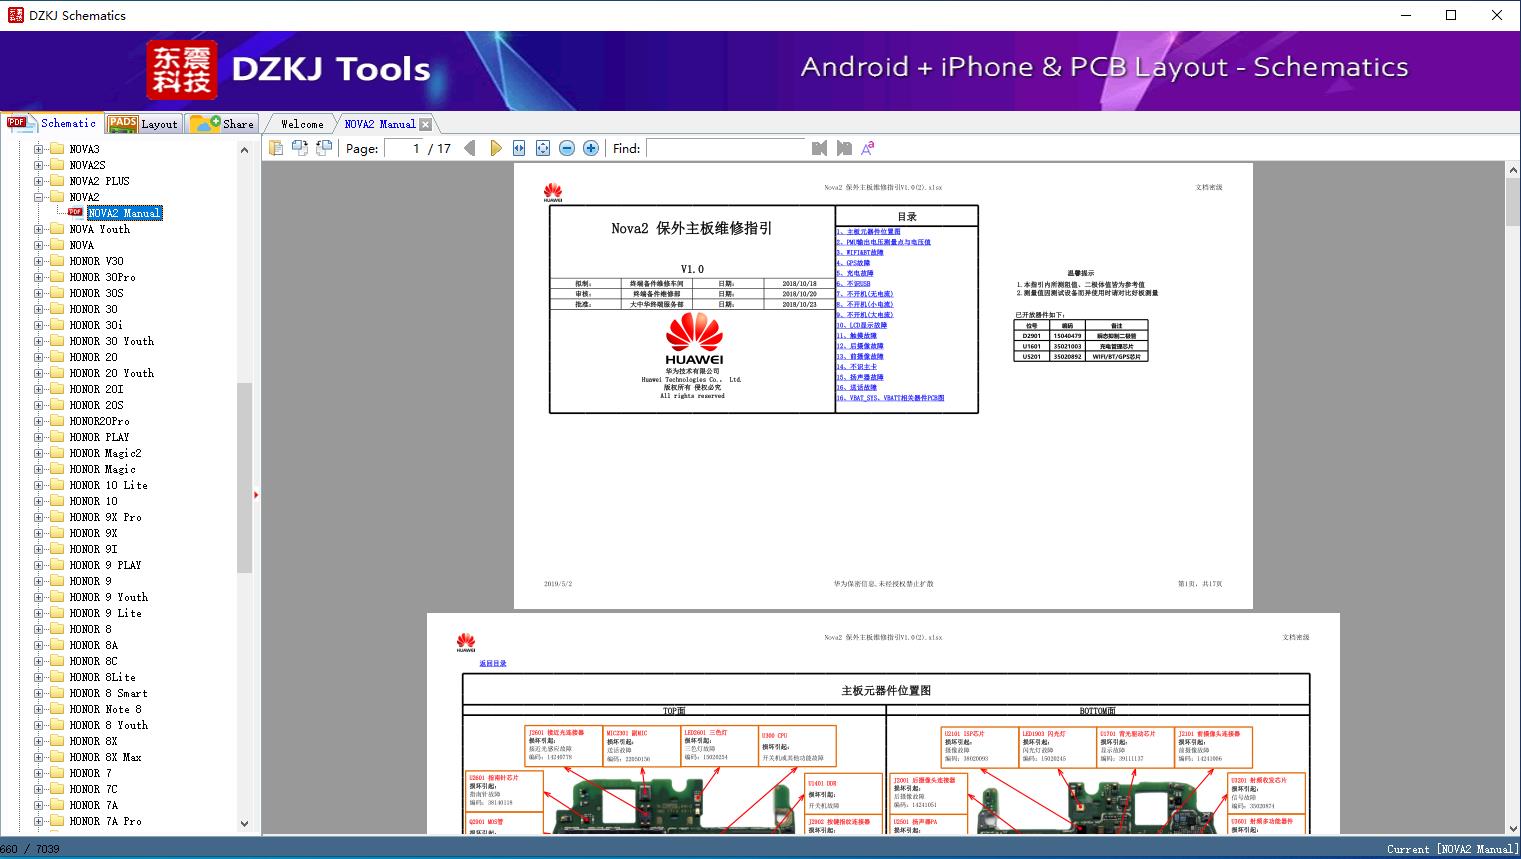Click the HONOR V30 folder icon
1521x859 pixels.
(57, 261)
